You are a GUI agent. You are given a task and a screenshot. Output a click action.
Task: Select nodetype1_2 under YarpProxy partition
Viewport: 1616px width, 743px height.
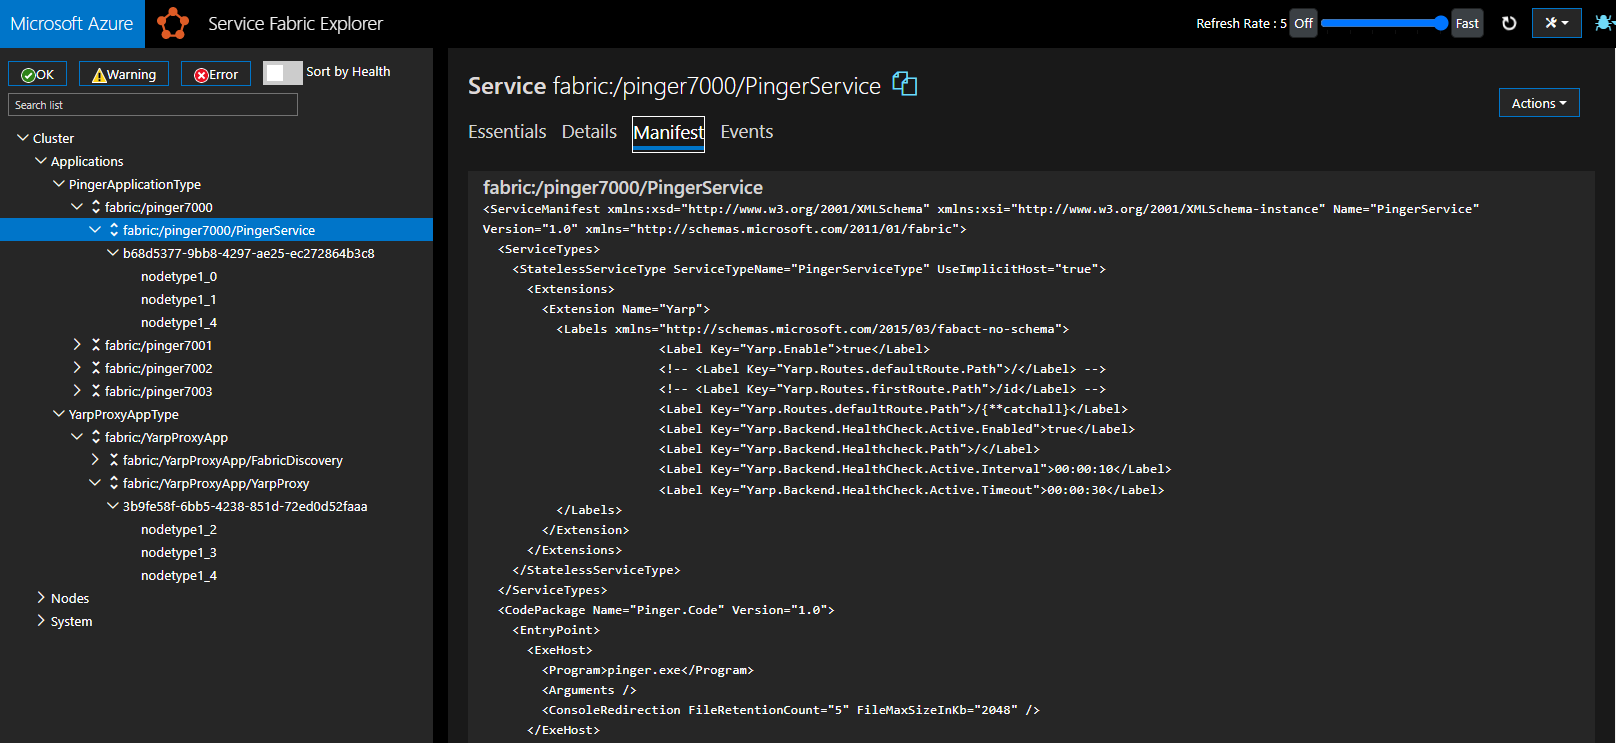click(x=179, y=529)
